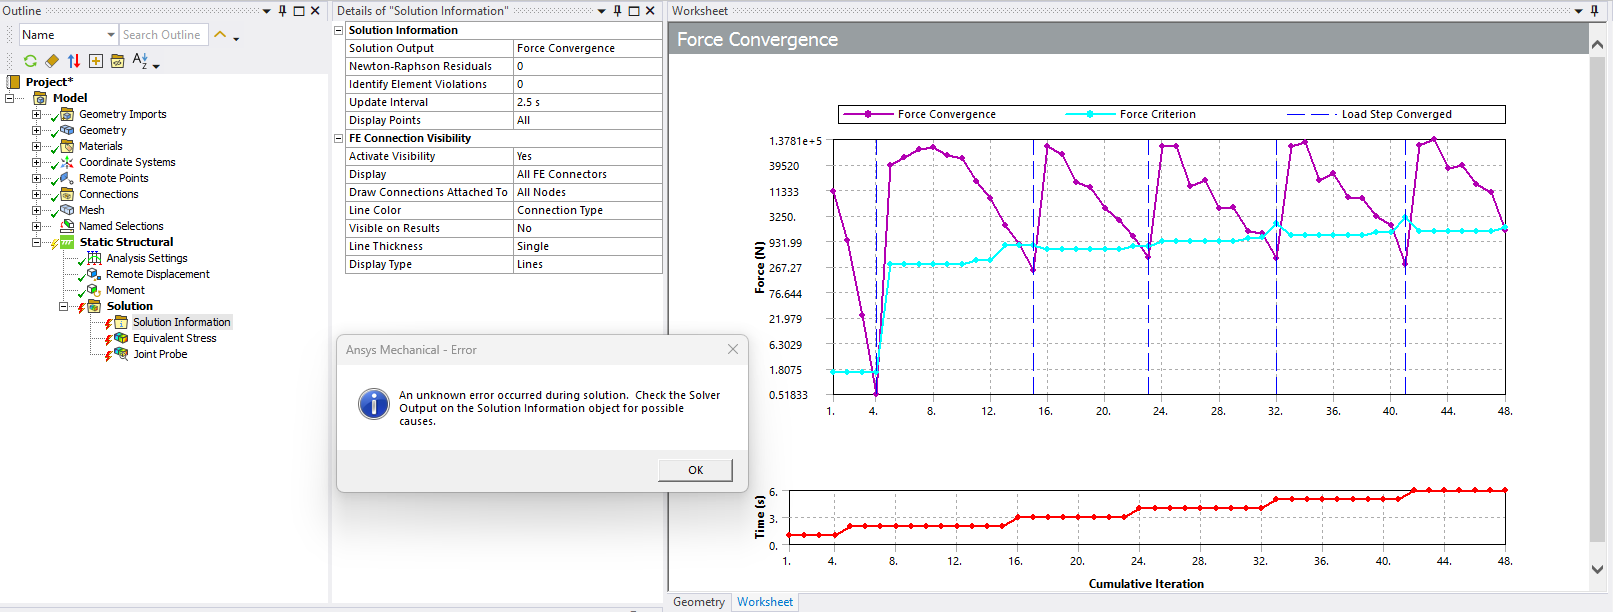The width and height of the screenshot is (1613, 612).
Task: Click the Connections folder icon
Action: pyautogui.click(x=67, y=194)
